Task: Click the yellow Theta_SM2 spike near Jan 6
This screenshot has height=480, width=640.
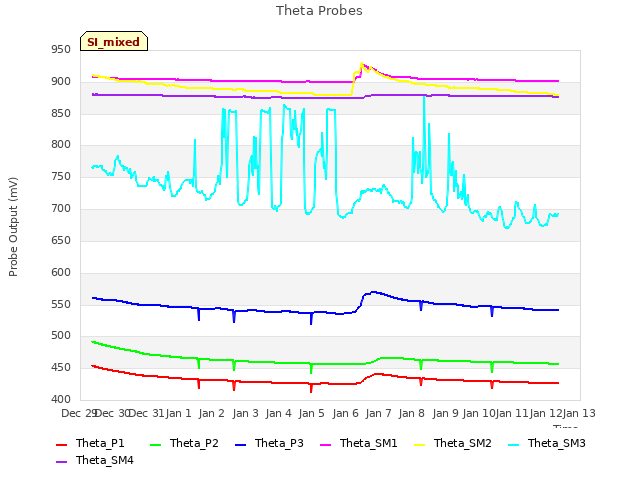Action: [x=362, y=64]
